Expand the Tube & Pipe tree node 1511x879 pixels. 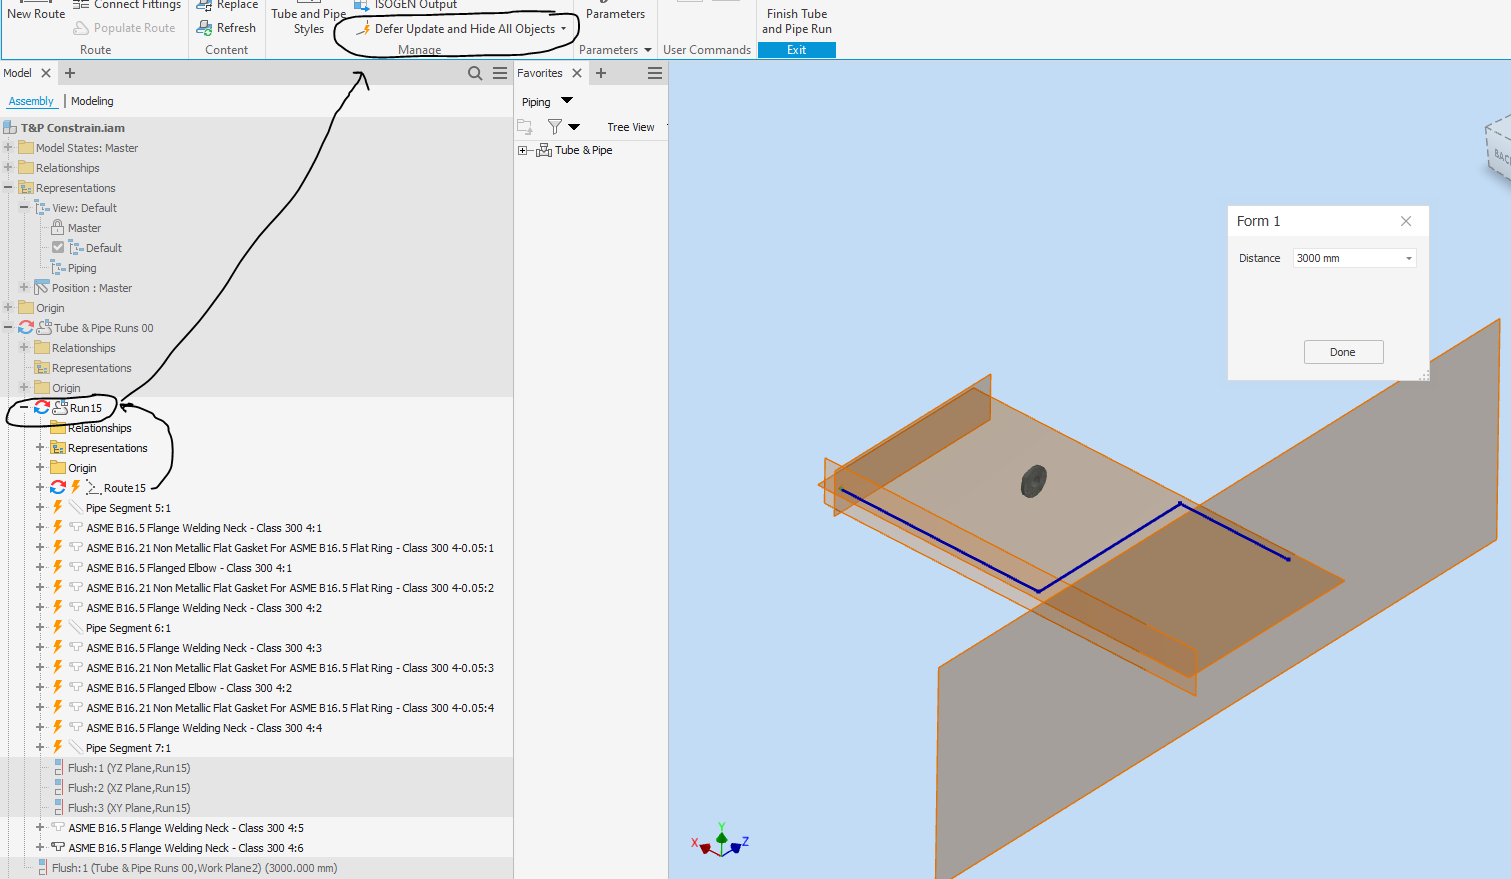(x=524, y=149)
